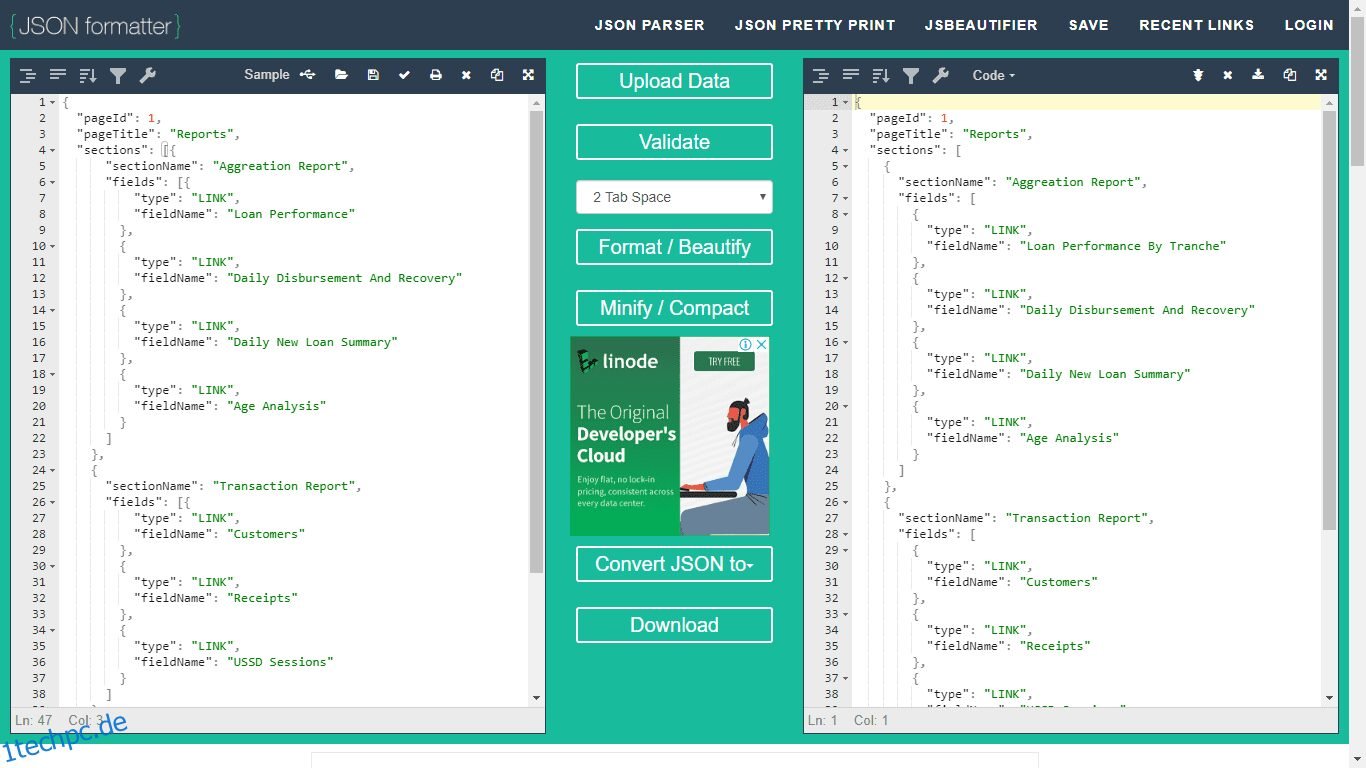This screenshot has height=768, width=1366.
Task: Click the folder icon to open a JSON file
Action: point(341,74)
